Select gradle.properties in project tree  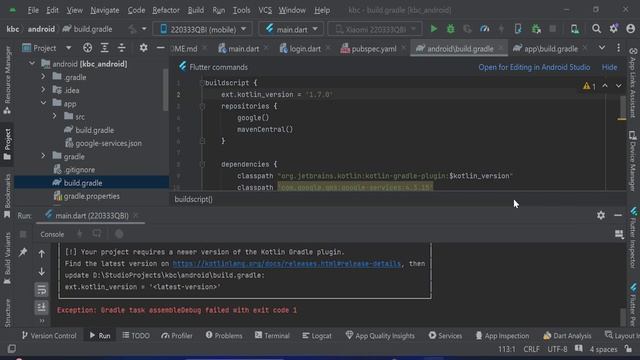pos(87,196)
